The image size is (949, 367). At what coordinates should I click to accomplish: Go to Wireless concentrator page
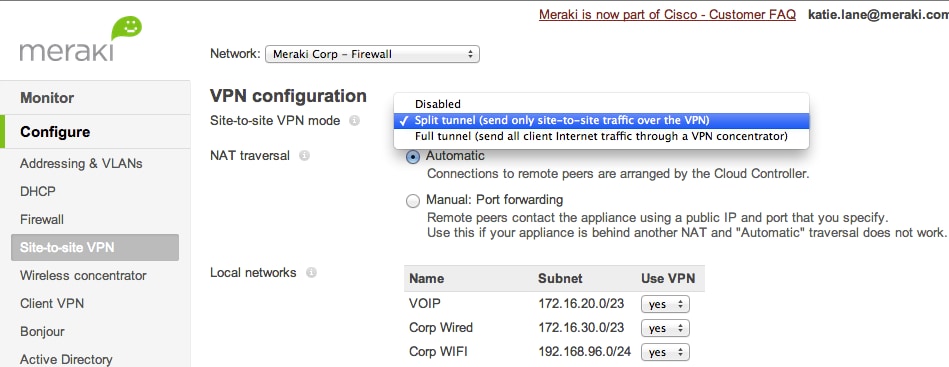pos(83,275)
